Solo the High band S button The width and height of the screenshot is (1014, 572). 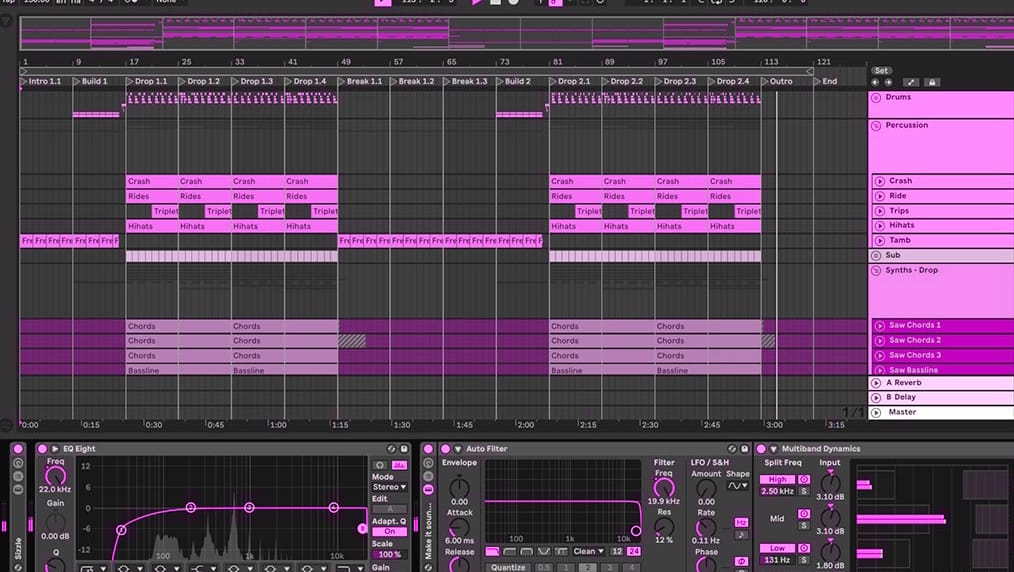click(x=804, y=491)
